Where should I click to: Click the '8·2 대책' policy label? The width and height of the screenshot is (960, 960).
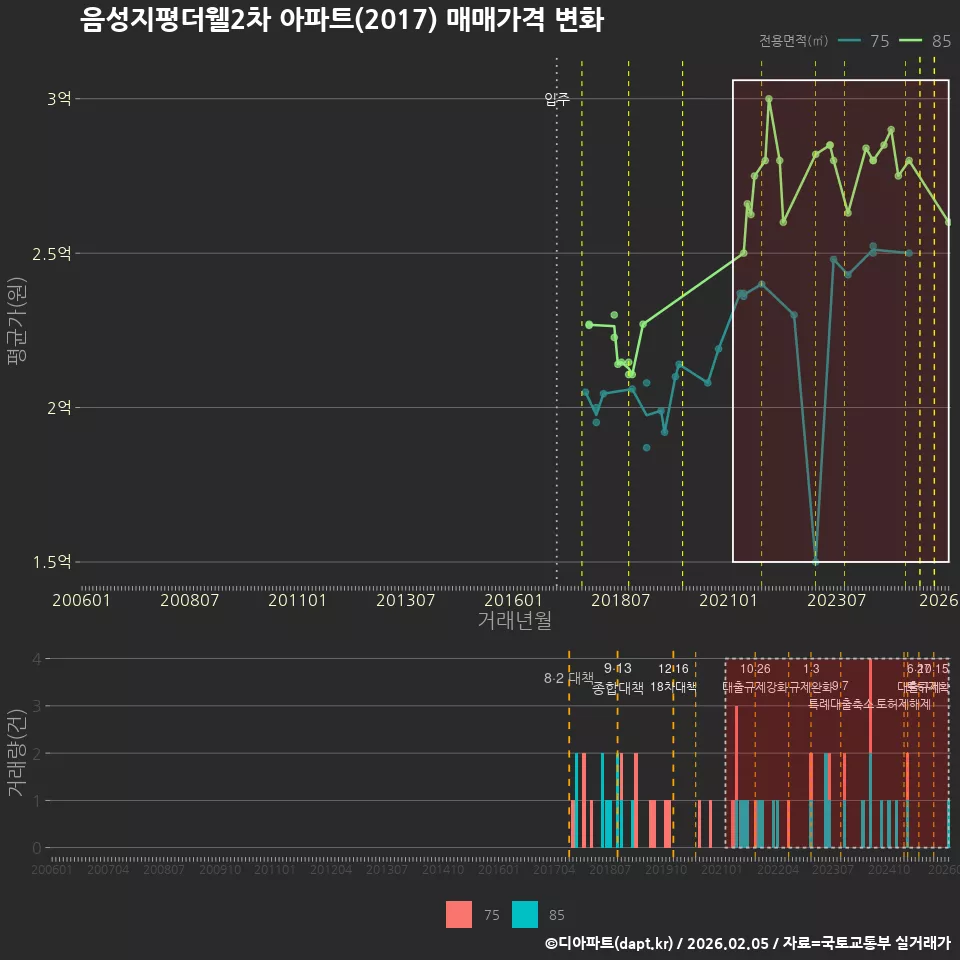coord(569,678)
